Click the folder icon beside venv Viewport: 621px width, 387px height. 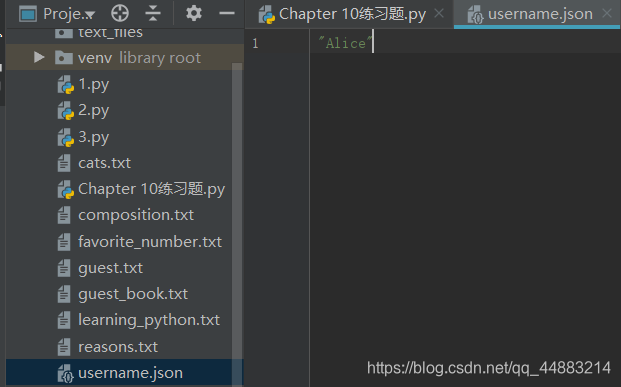[63, 58]
